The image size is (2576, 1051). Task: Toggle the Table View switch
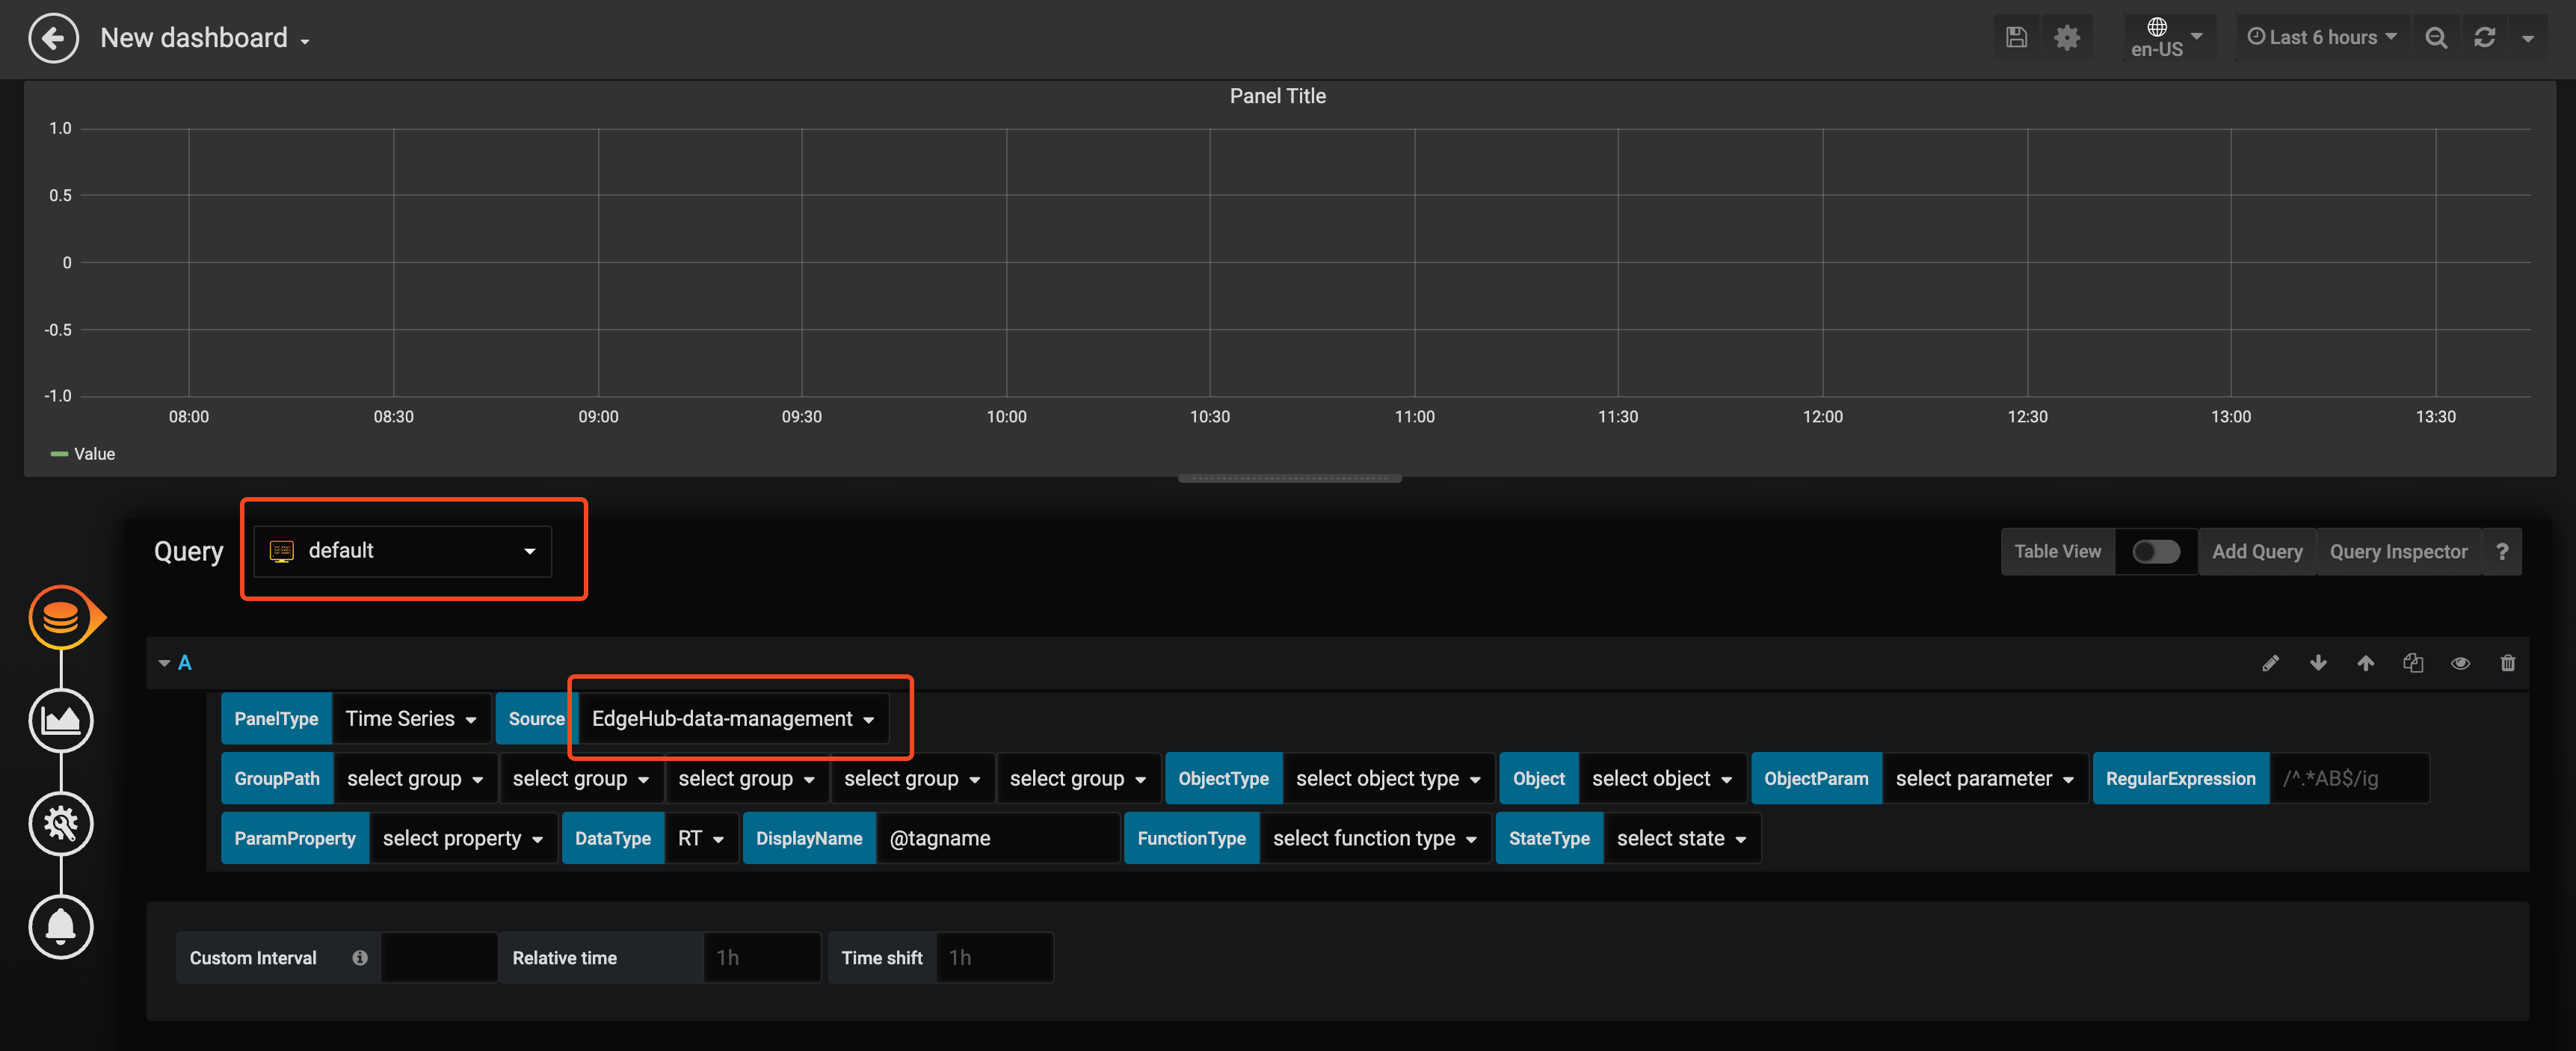(2155, 552)
